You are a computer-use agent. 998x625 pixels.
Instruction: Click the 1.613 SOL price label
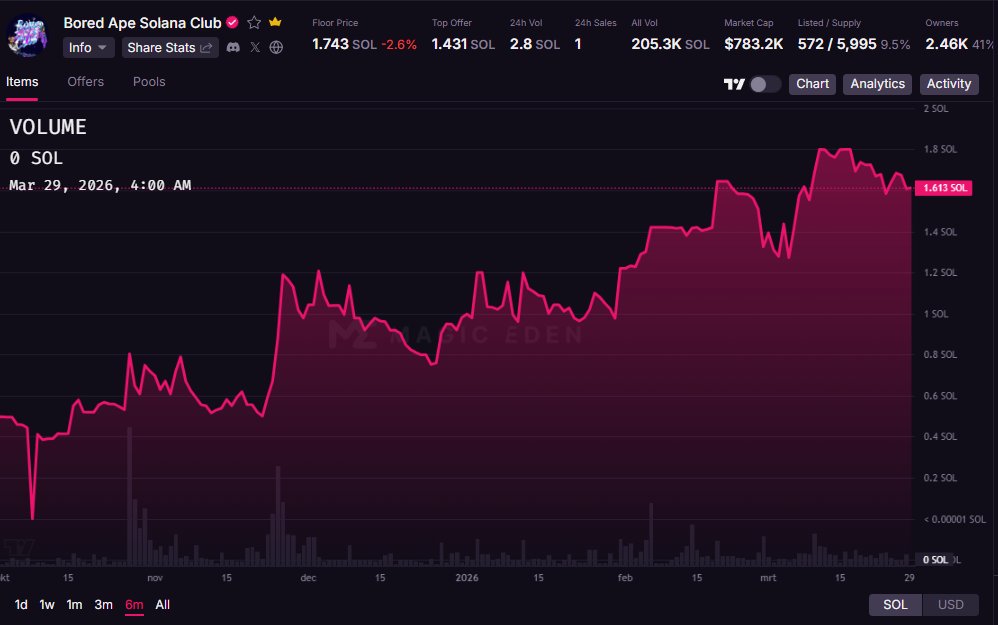pos(944,188)
